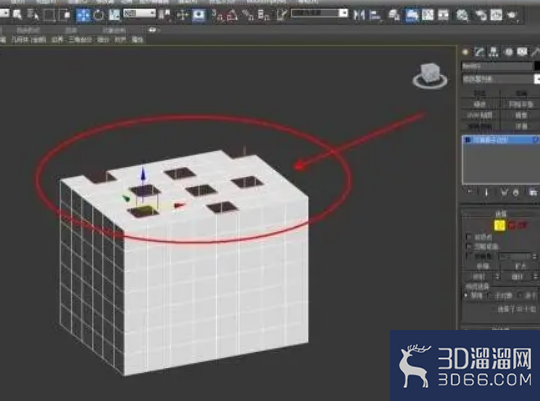Click the Use Pivot Point Center icon
This screenshot has height=401, width=540.
point(165,15)
